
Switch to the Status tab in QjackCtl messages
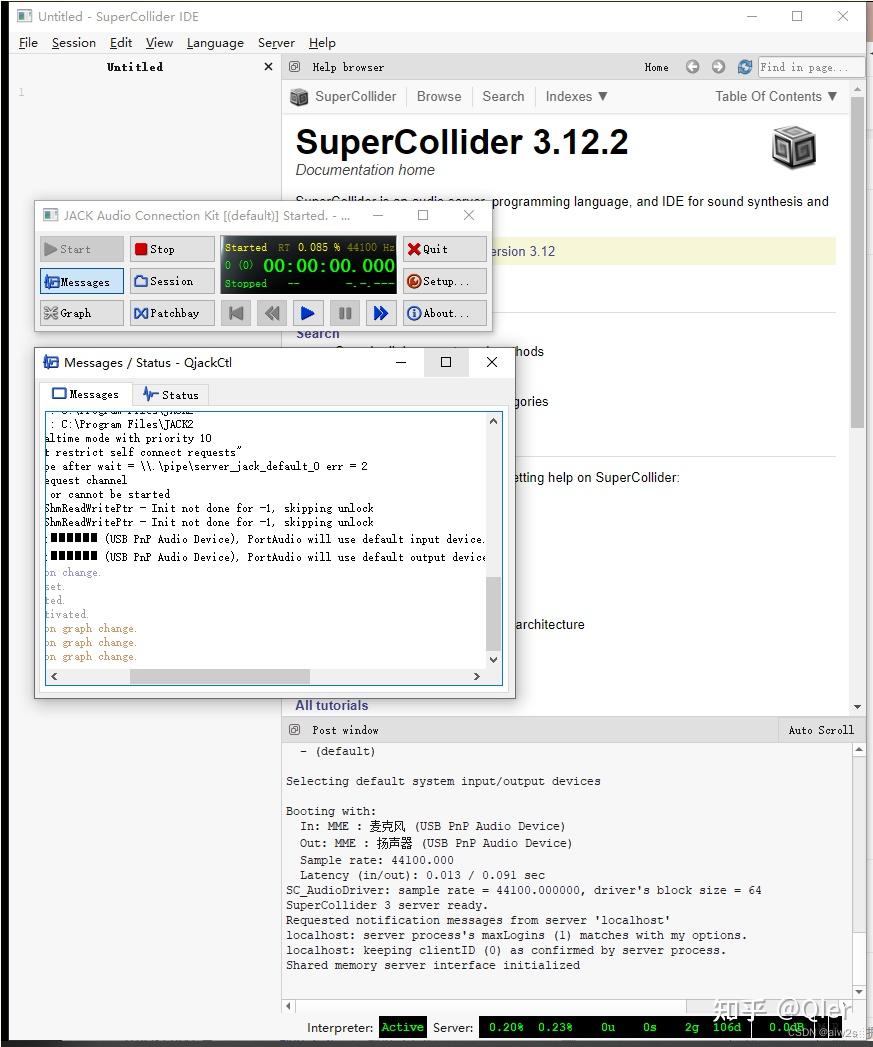pyautogui.click(x=170, y=394)
